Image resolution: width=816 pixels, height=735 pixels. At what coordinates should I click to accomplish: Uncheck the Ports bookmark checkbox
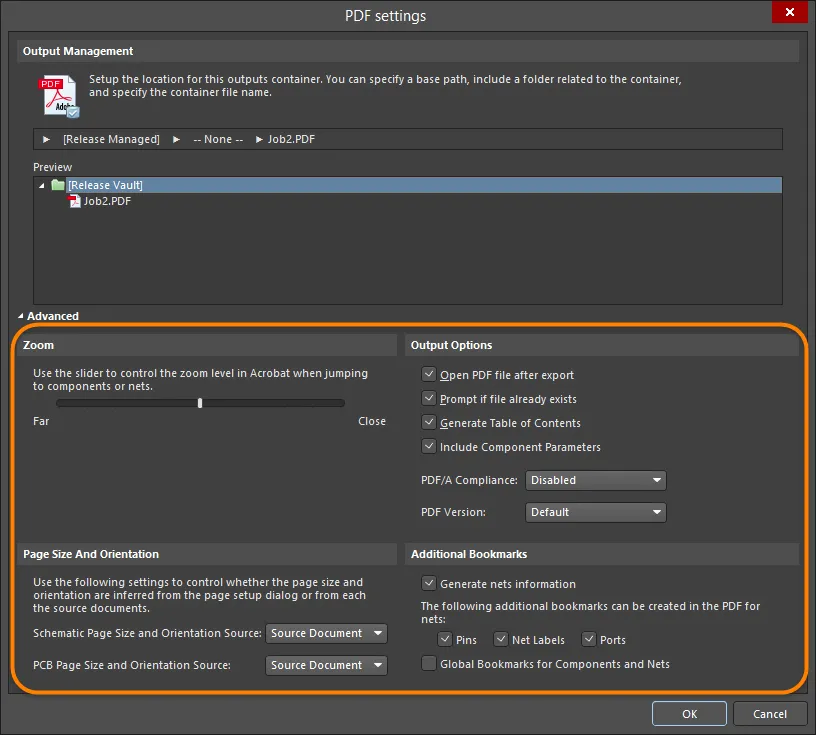[589, 639]
